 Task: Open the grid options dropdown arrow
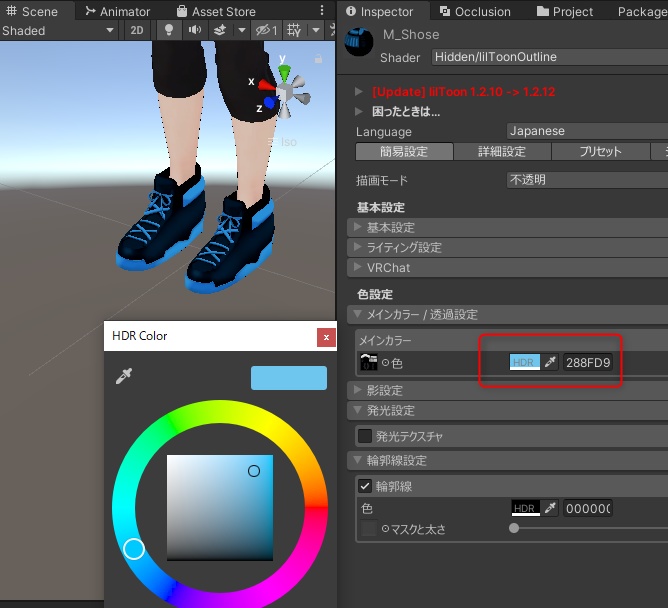pyautogui.click(x=316, y=30)
